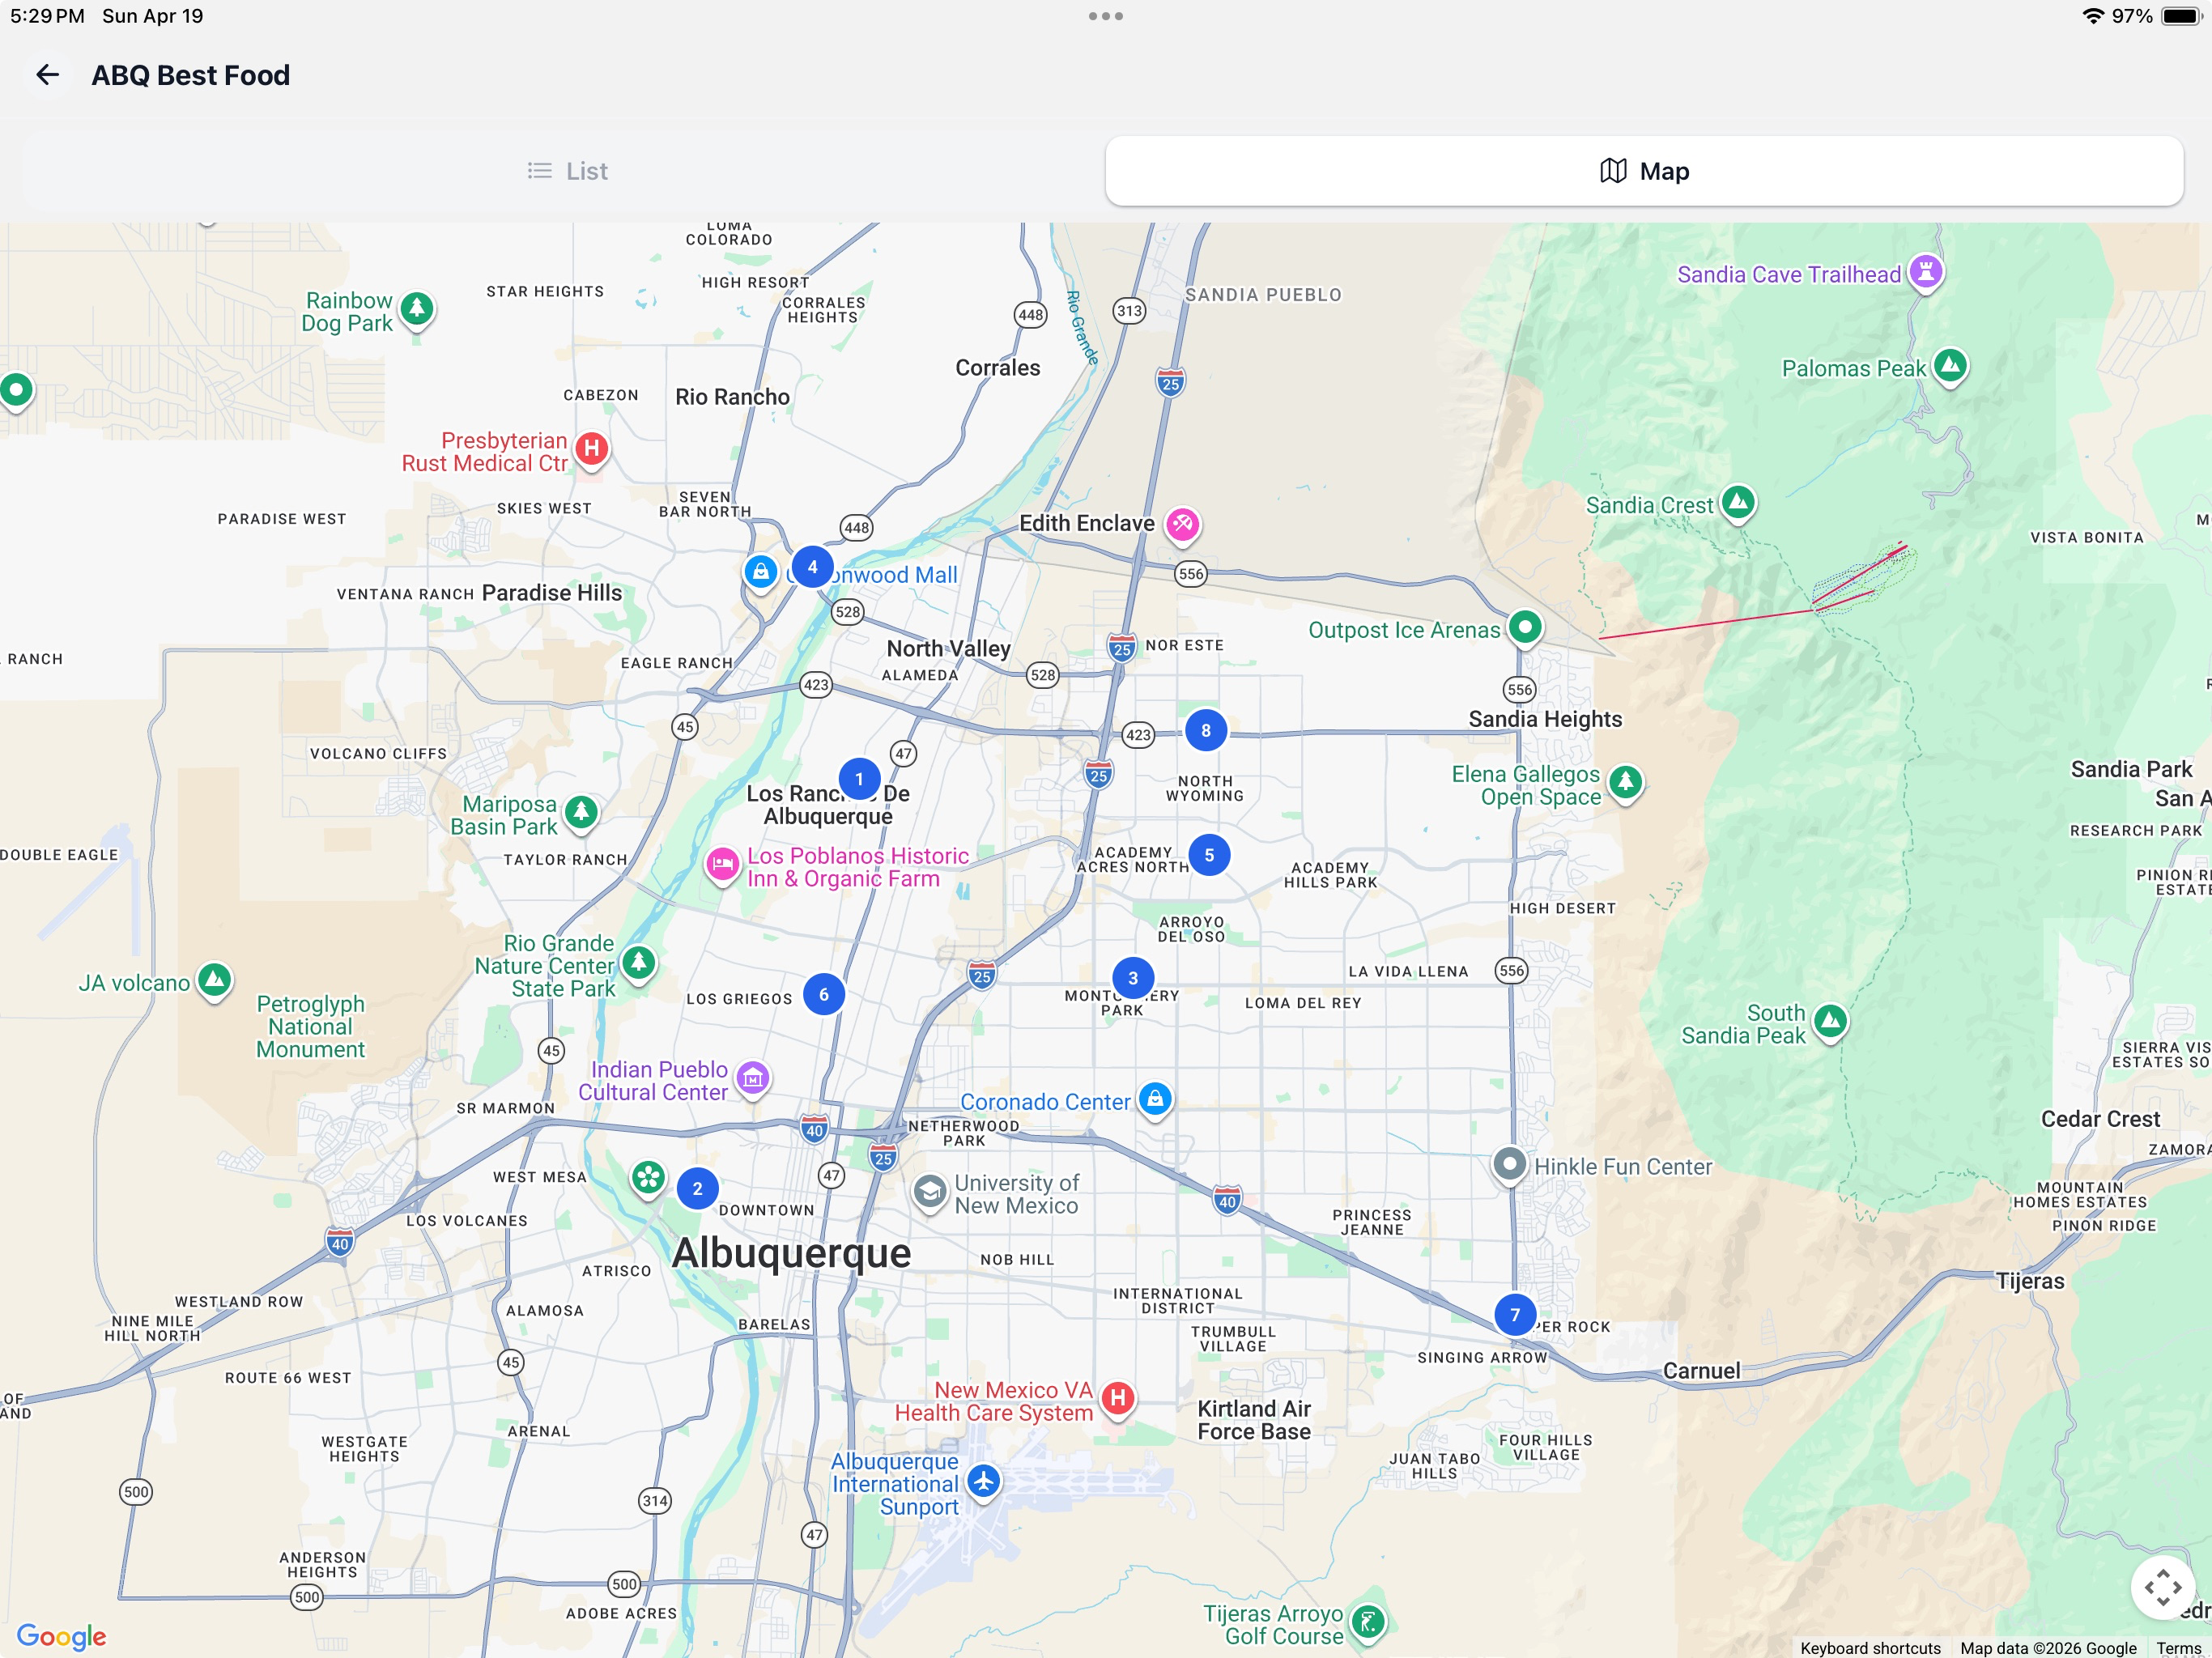Click the NOB HILL neighborhood label
The width and height of the screenshot is (2212, 1658).
pos(1017,1260)
